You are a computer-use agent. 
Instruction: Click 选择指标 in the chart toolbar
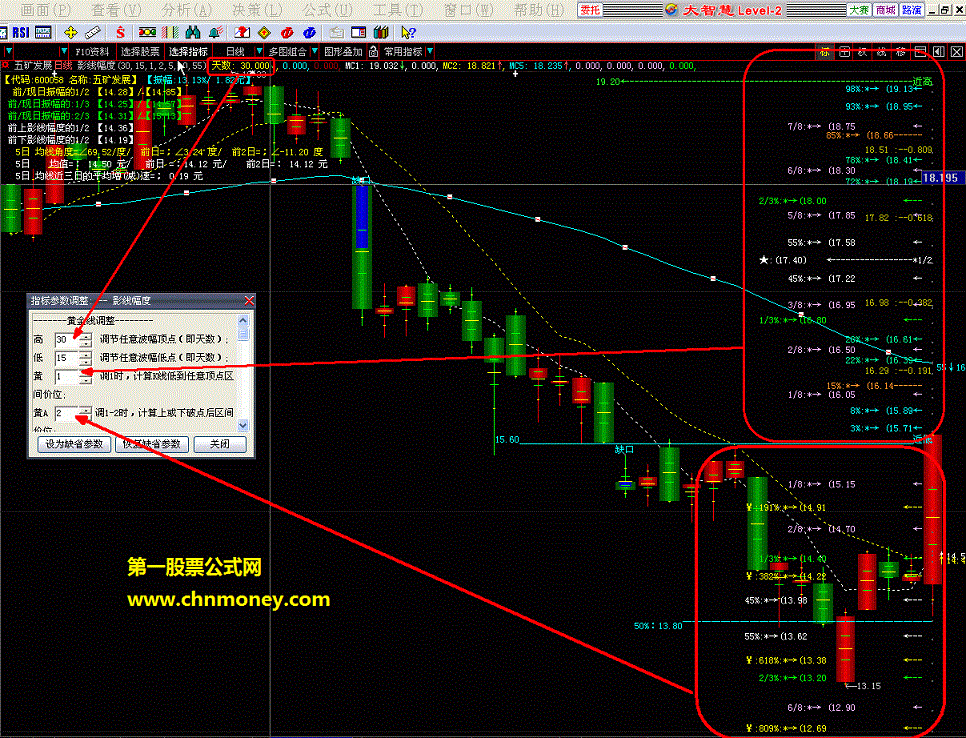(x=189, y=52)
